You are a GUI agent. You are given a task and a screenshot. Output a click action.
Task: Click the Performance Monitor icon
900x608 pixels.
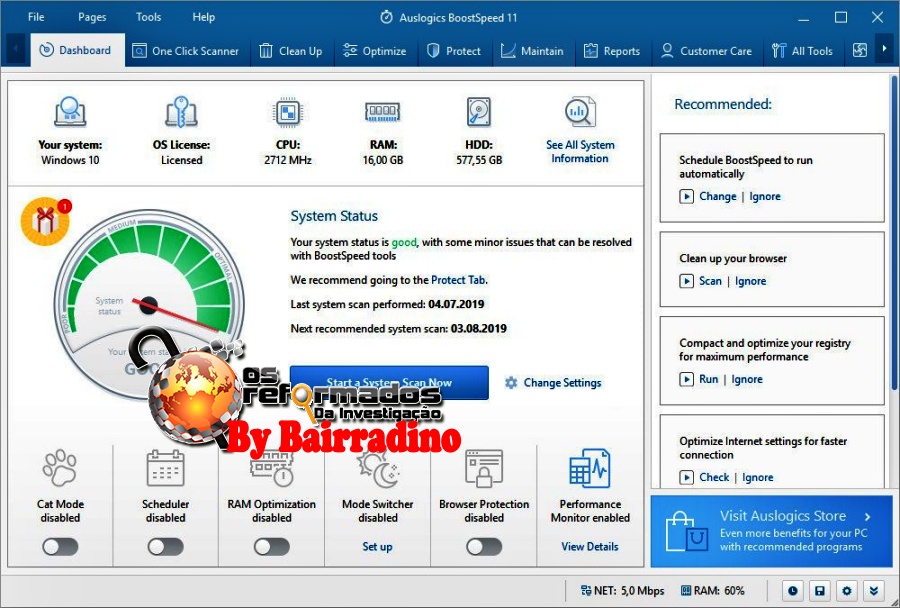click(x=590, y=468)
